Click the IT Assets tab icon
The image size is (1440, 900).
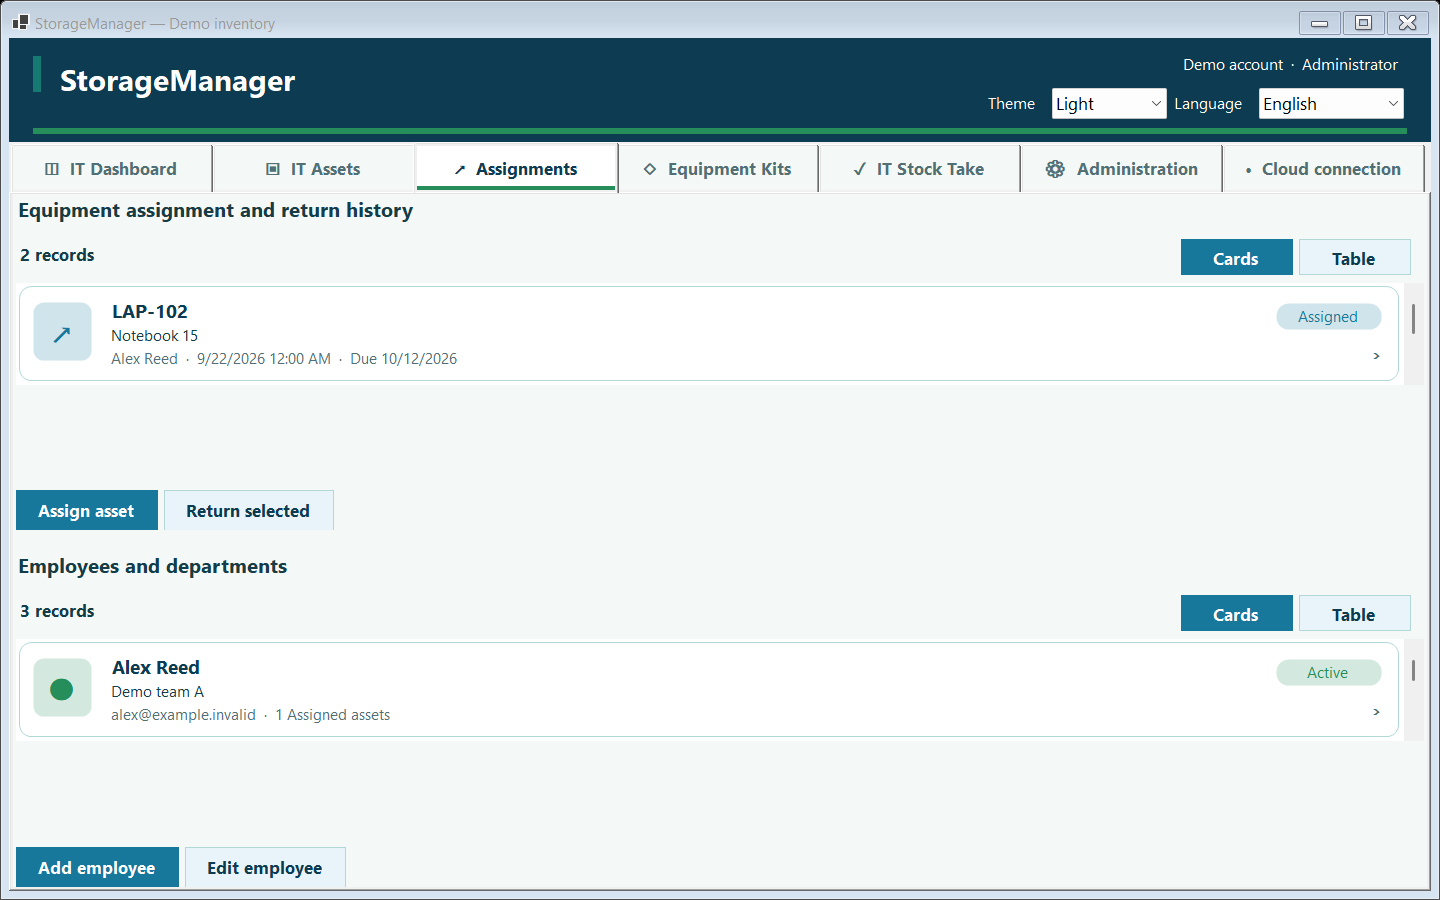(x=273, y=169)
